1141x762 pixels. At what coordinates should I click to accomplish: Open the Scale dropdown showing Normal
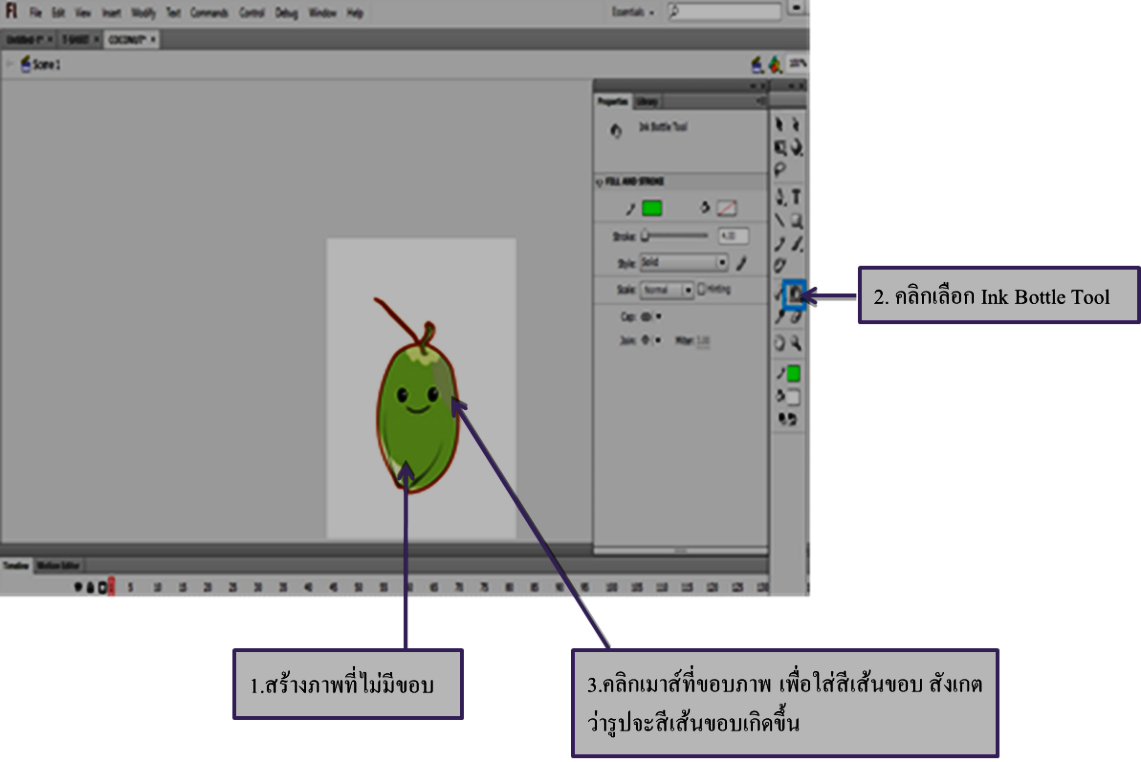click(x=667, y=289)
